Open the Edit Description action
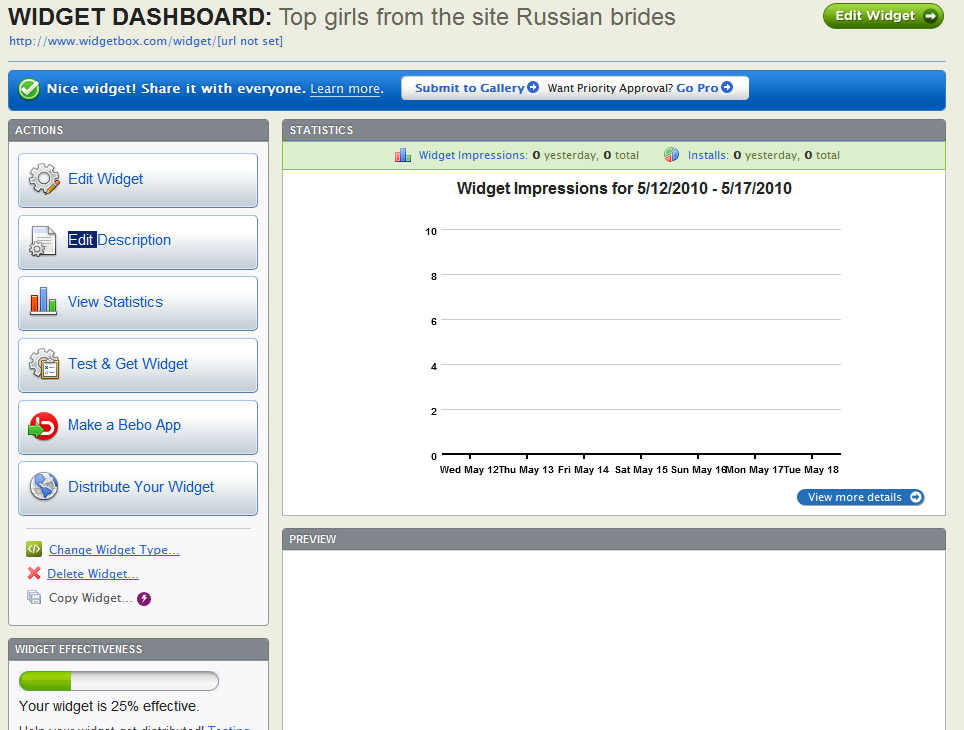Screen dimensions: 964x730 [x=138, y=242]
